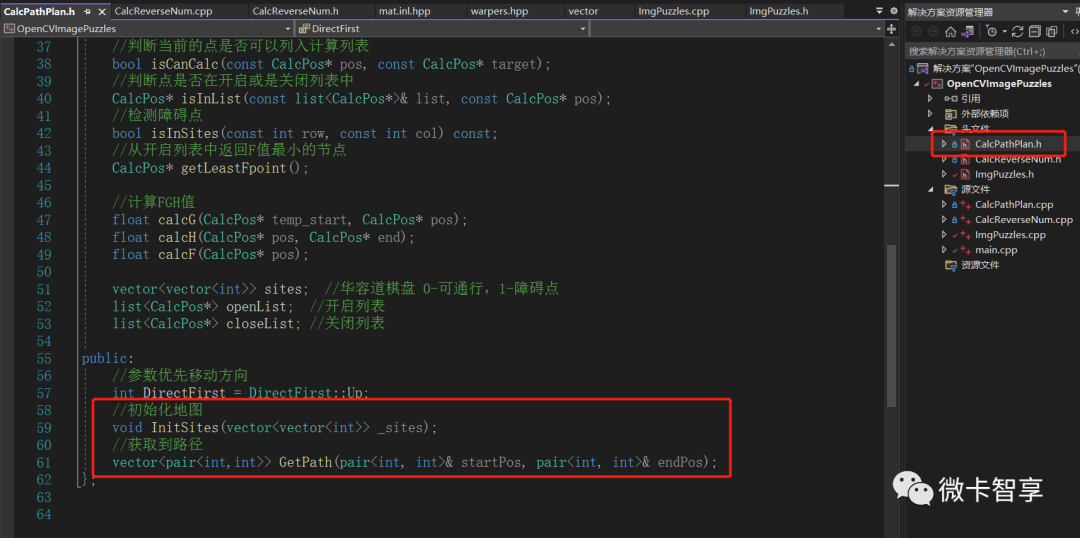The width and height of the screenshot is (1080, 538).
Task: Click the InitSites method name
Action: click(x=185, y=428)
